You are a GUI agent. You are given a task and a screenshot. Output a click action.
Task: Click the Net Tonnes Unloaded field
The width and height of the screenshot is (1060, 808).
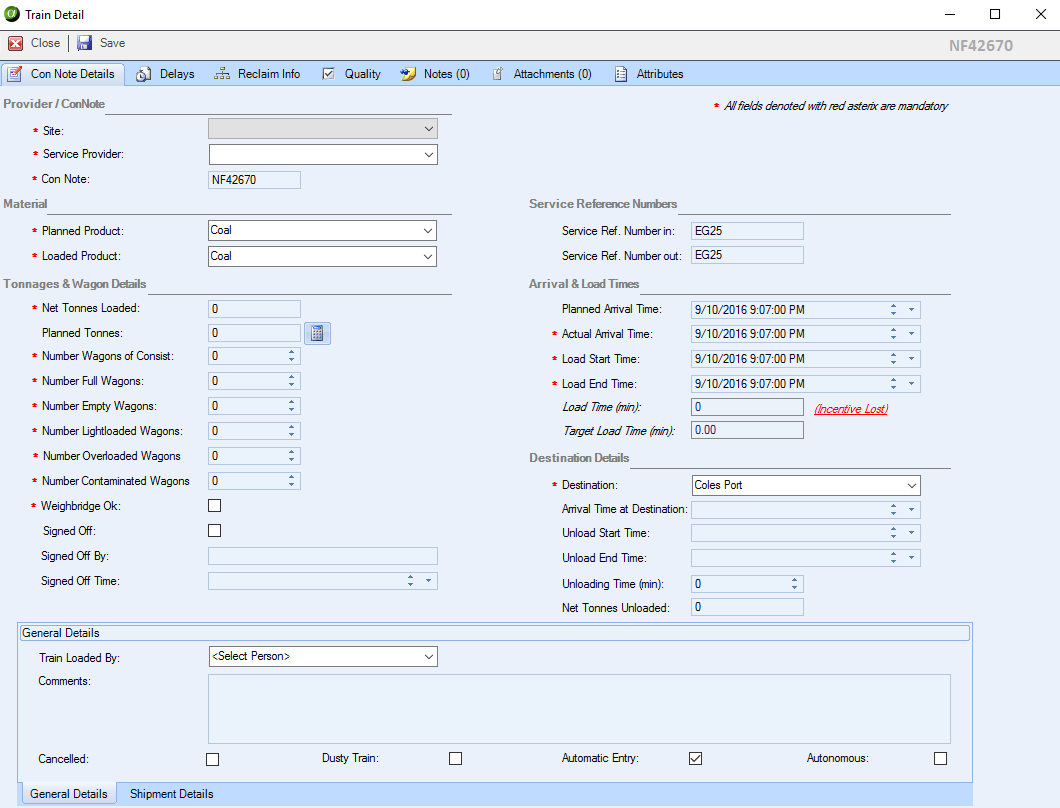point(747,607)
